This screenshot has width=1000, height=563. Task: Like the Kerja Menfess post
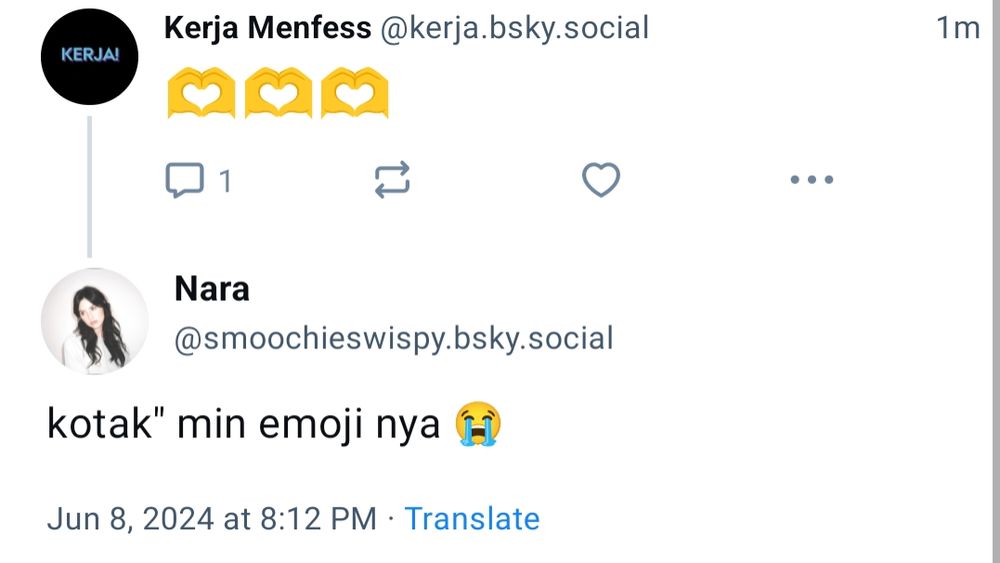click(x=601, y=181)
